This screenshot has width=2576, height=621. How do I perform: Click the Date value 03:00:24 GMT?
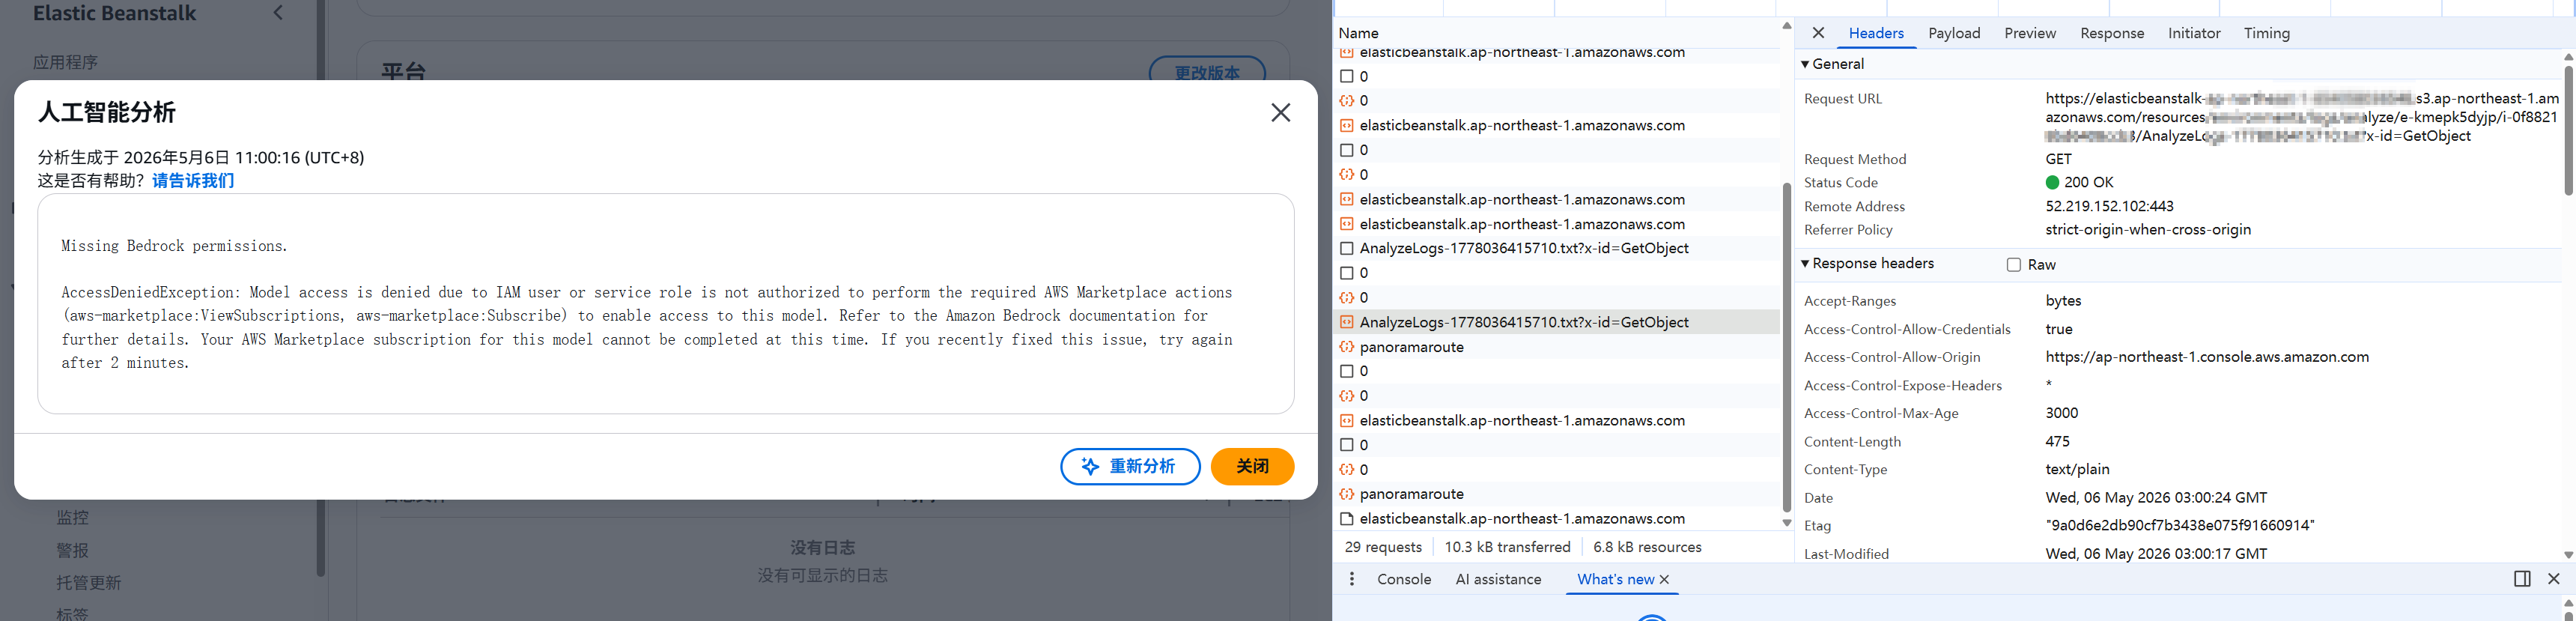coord(2157,498)
